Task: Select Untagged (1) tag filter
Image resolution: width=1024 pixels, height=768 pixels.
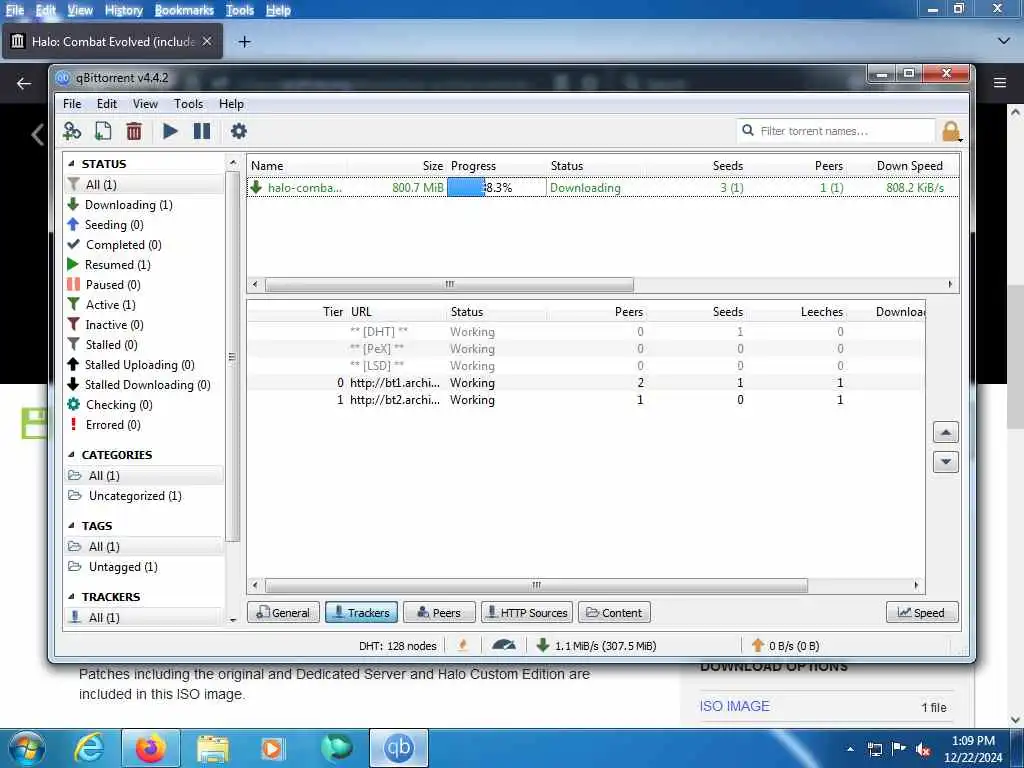Action: 123,567
